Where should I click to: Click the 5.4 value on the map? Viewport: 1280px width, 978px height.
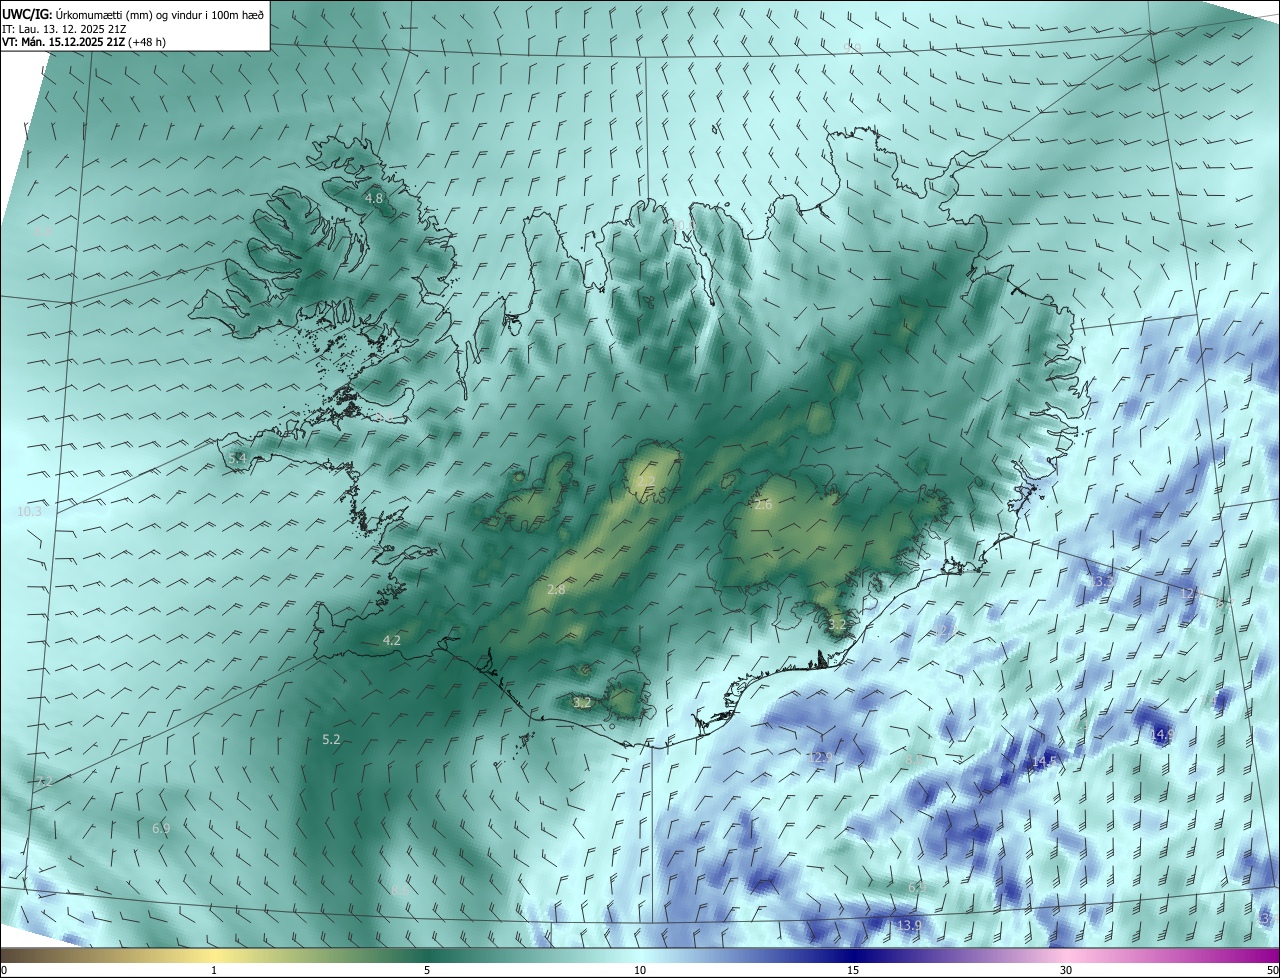click(x=237, y=458)
